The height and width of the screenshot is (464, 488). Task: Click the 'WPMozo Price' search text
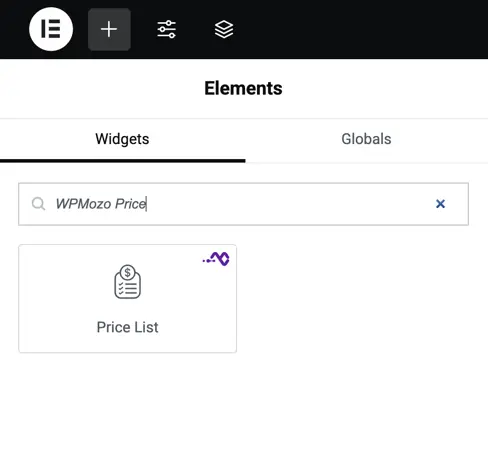pyautogui.click(x=101, y=204)
